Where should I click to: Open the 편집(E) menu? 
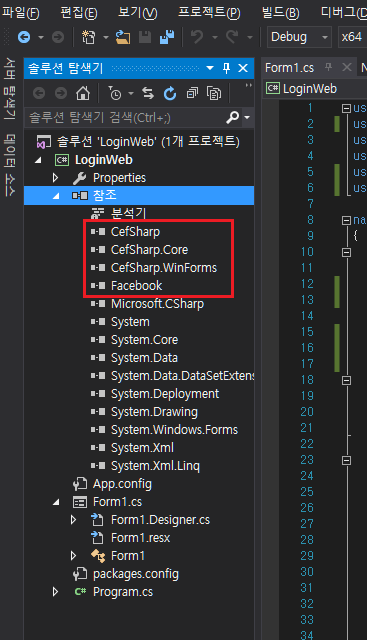tap(79, 13)
